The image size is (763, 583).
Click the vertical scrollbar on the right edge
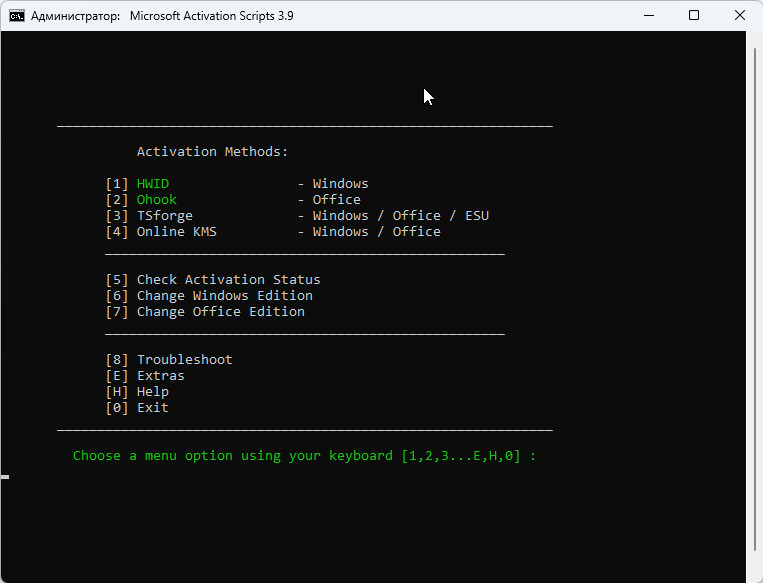(756, 300)
